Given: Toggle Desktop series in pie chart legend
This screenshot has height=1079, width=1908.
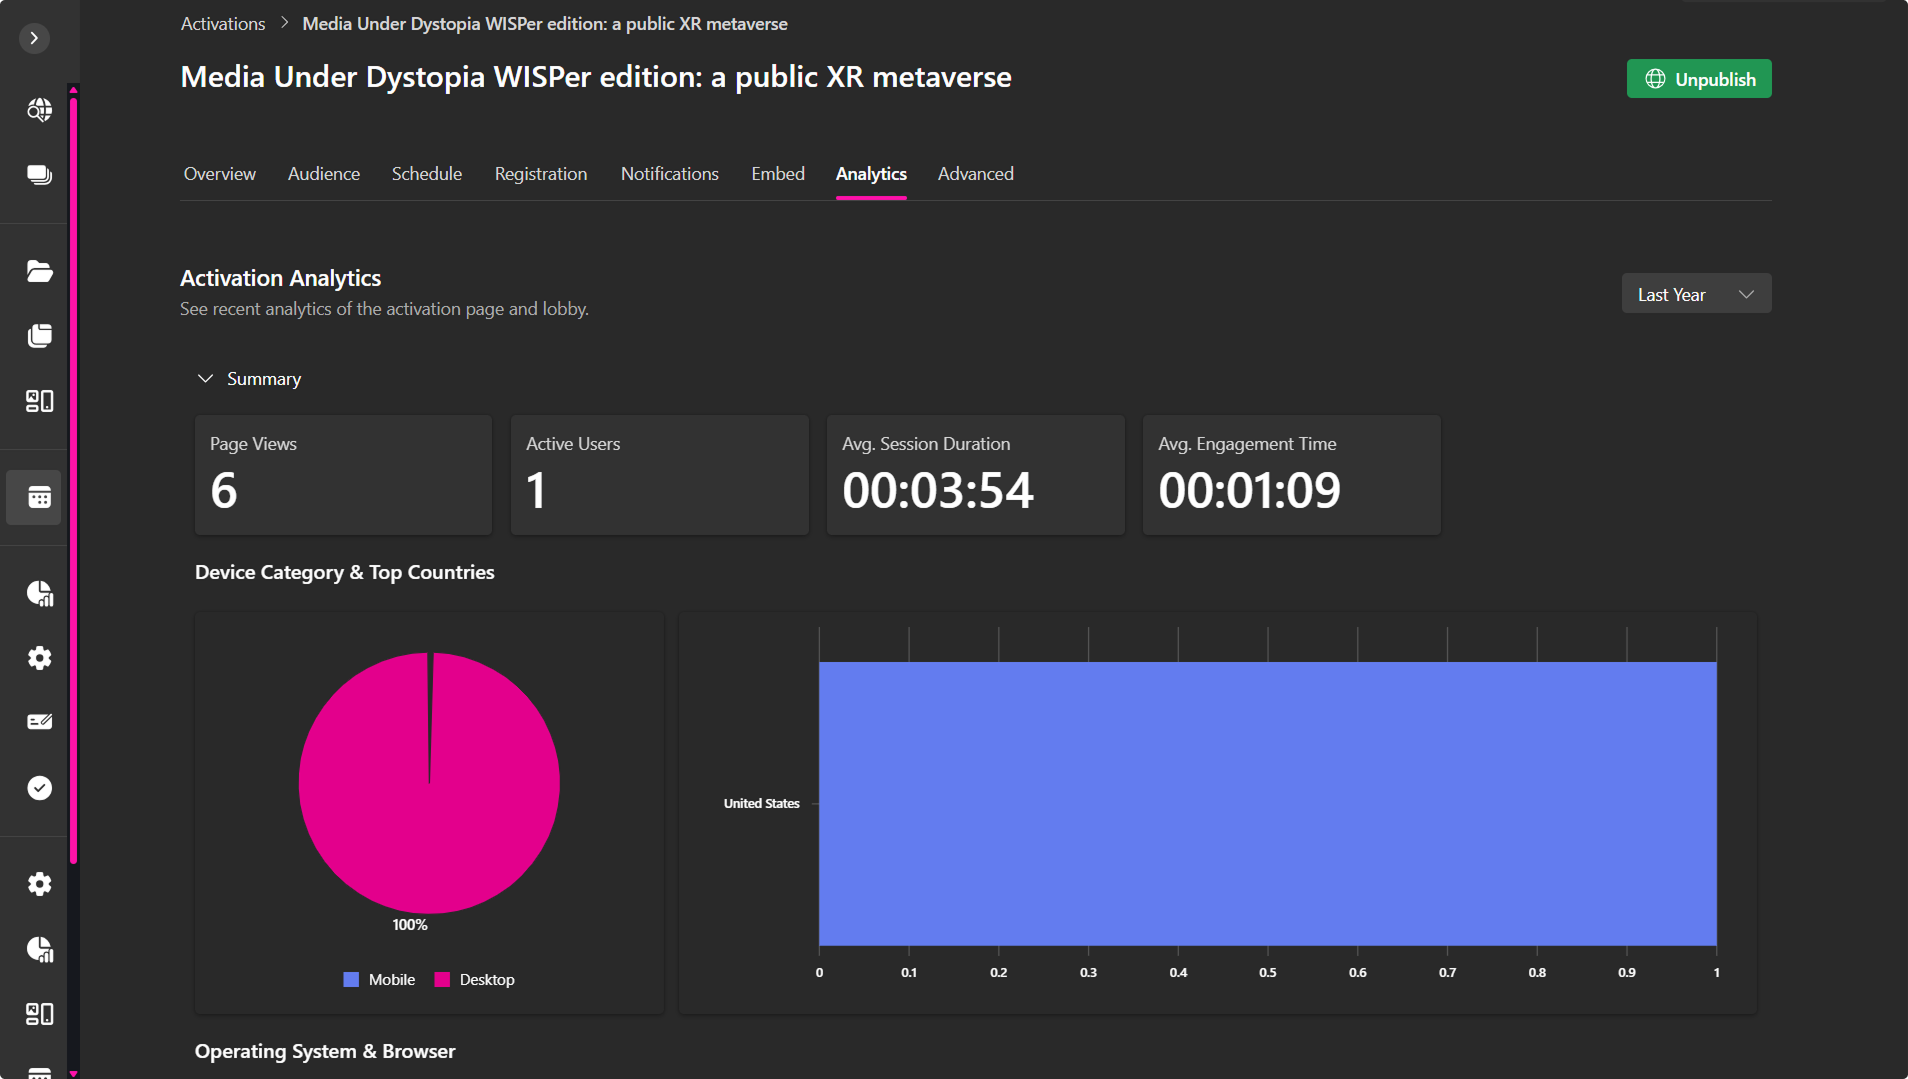Looking at the screenshot, I should point(475,980).
